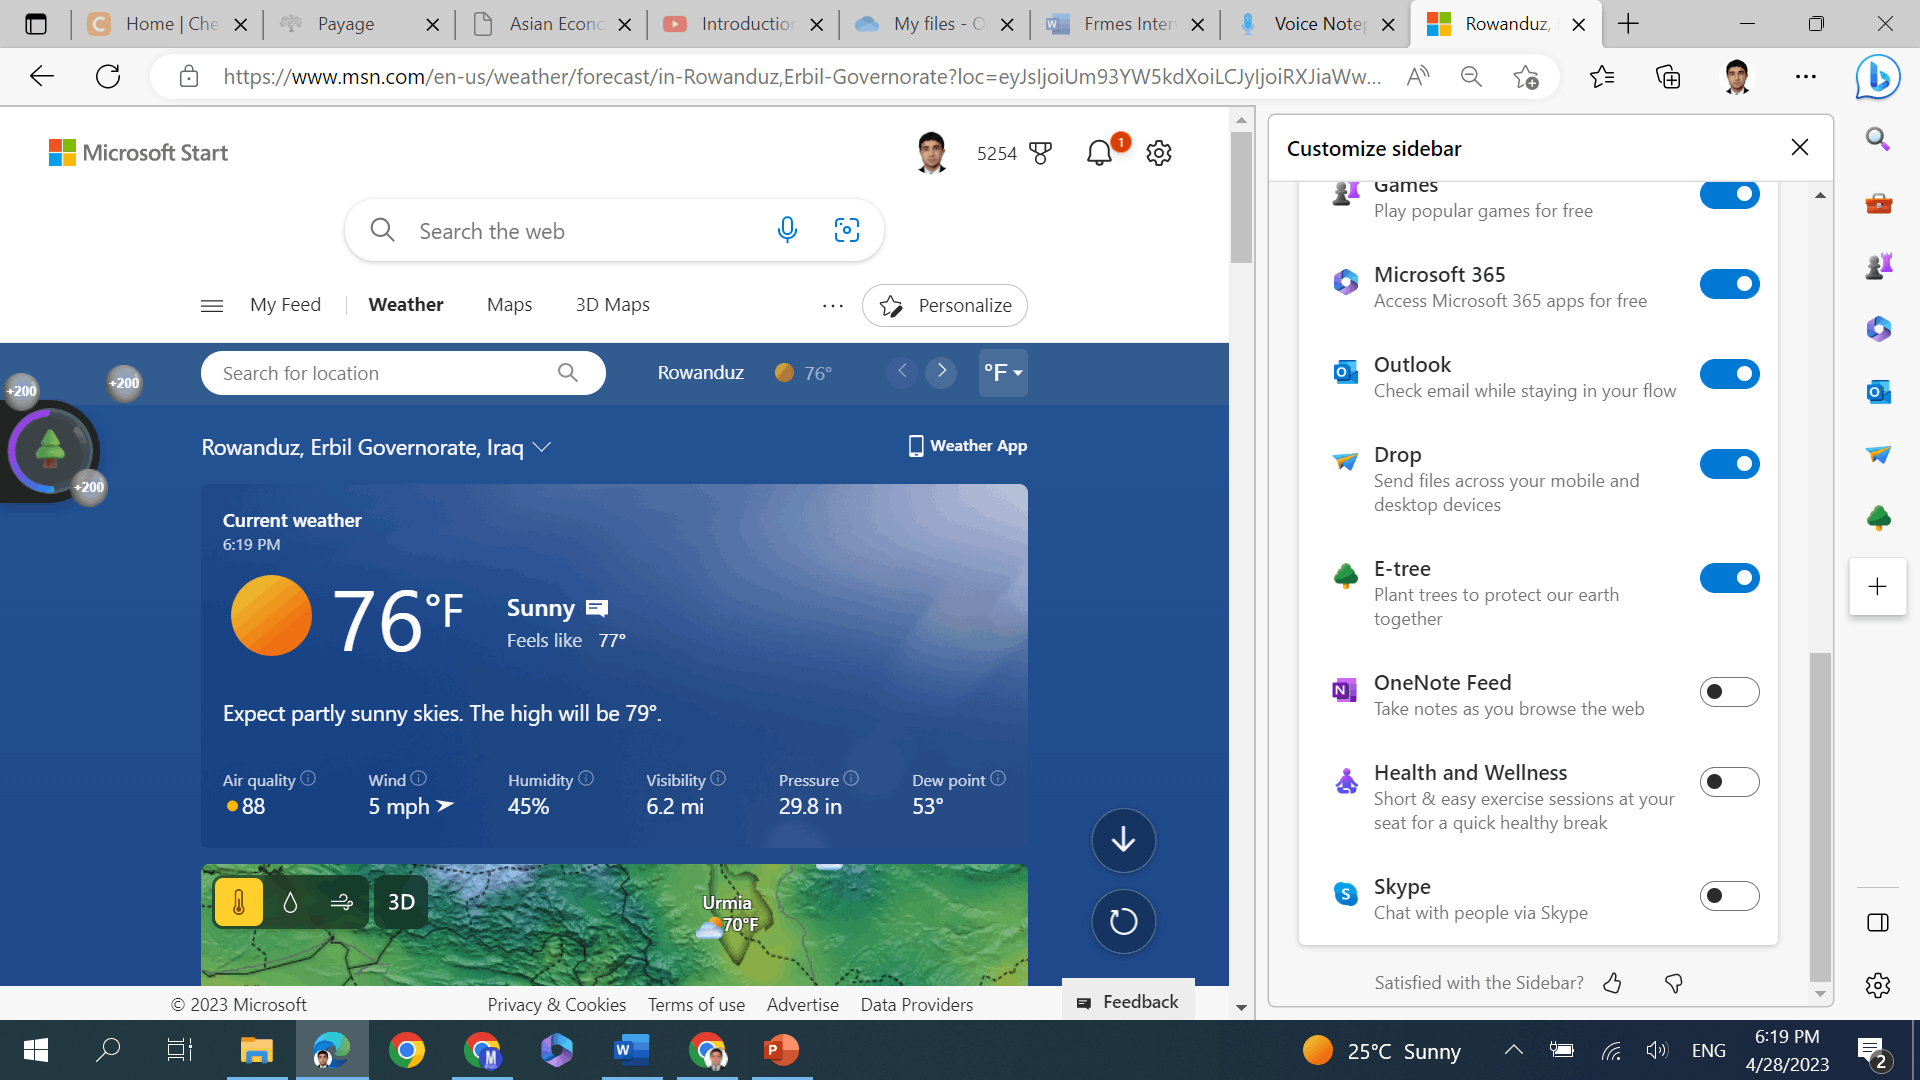Open visual search using the camera icon
This screenshot has width=1920, height=1080.
(847, 230)
